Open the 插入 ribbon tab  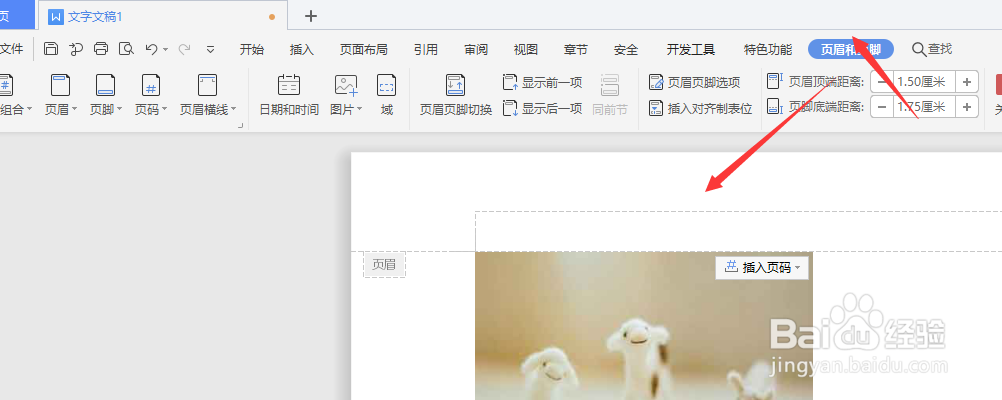pyautogui.click(x=302, y=49)
